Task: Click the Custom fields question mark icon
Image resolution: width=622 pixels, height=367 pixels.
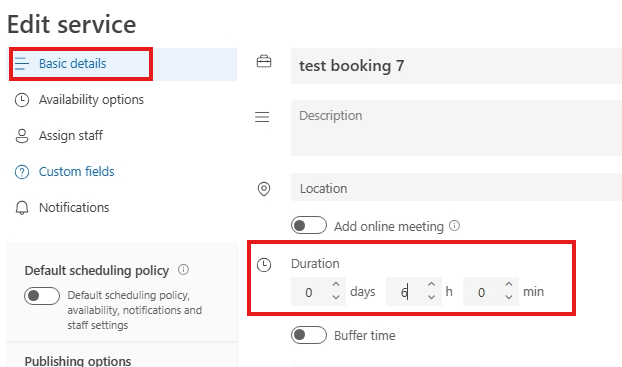Action: [22, 172]
